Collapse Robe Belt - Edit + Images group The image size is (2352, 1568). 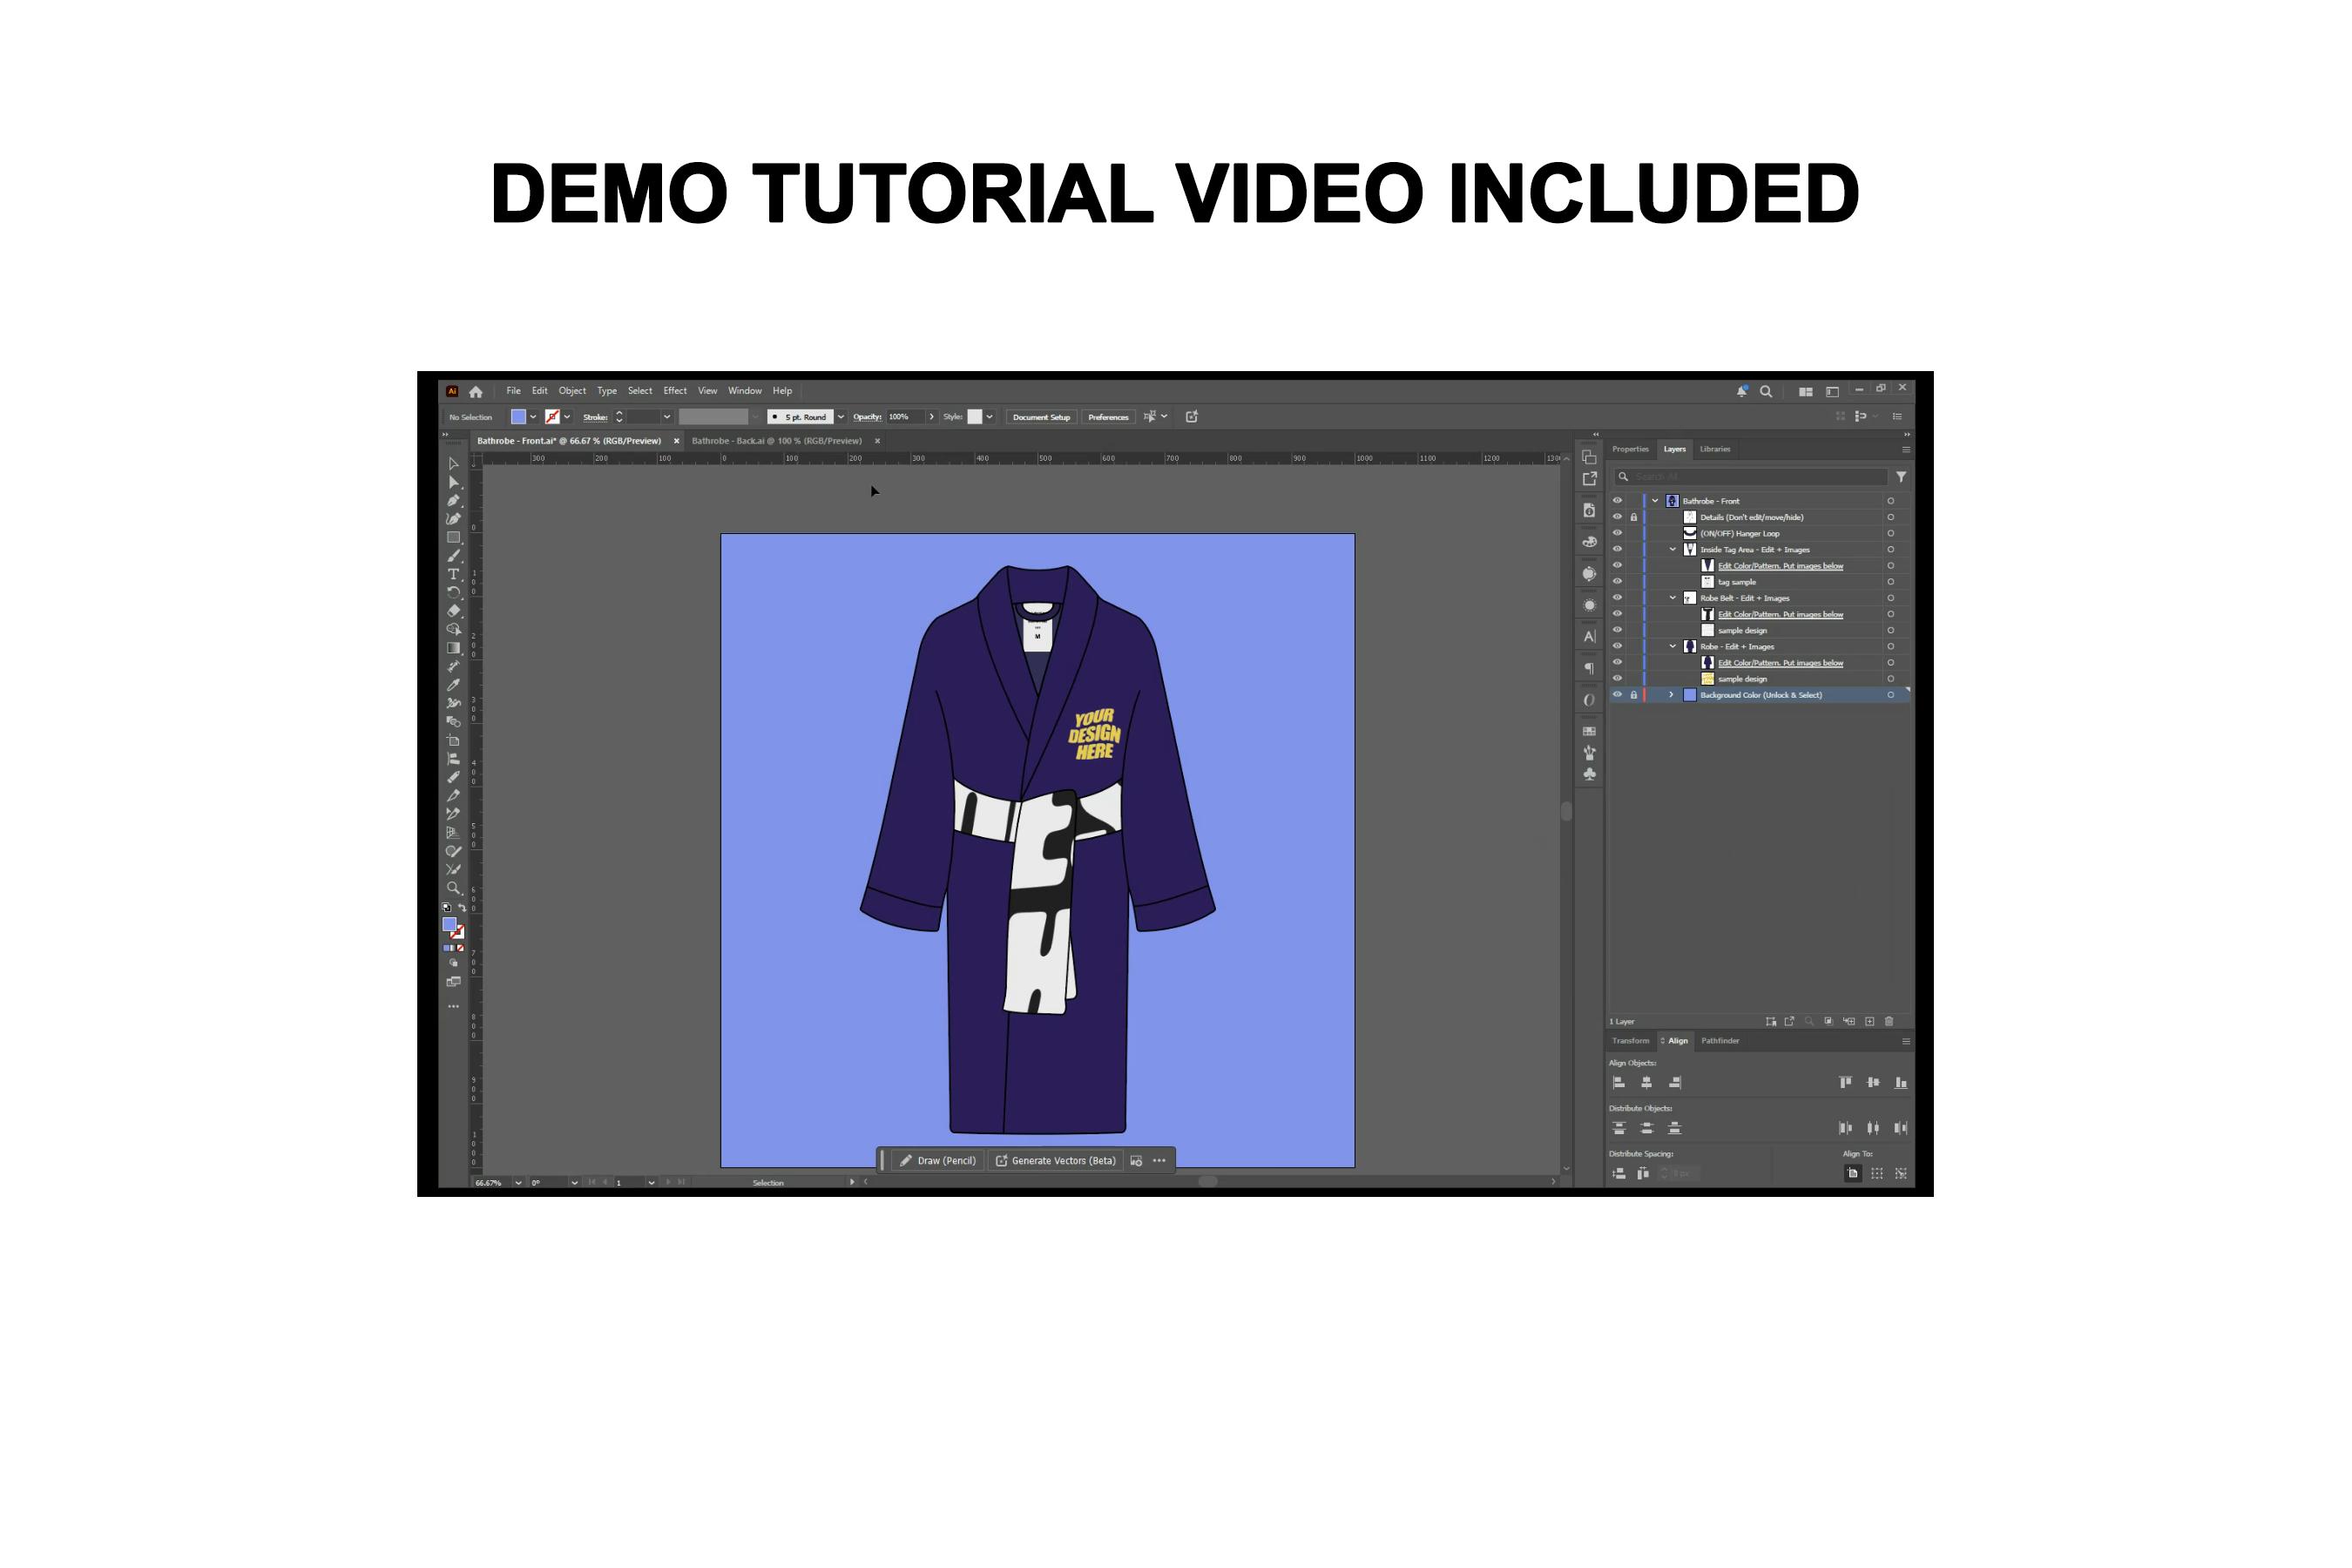tap(1672, 598)
